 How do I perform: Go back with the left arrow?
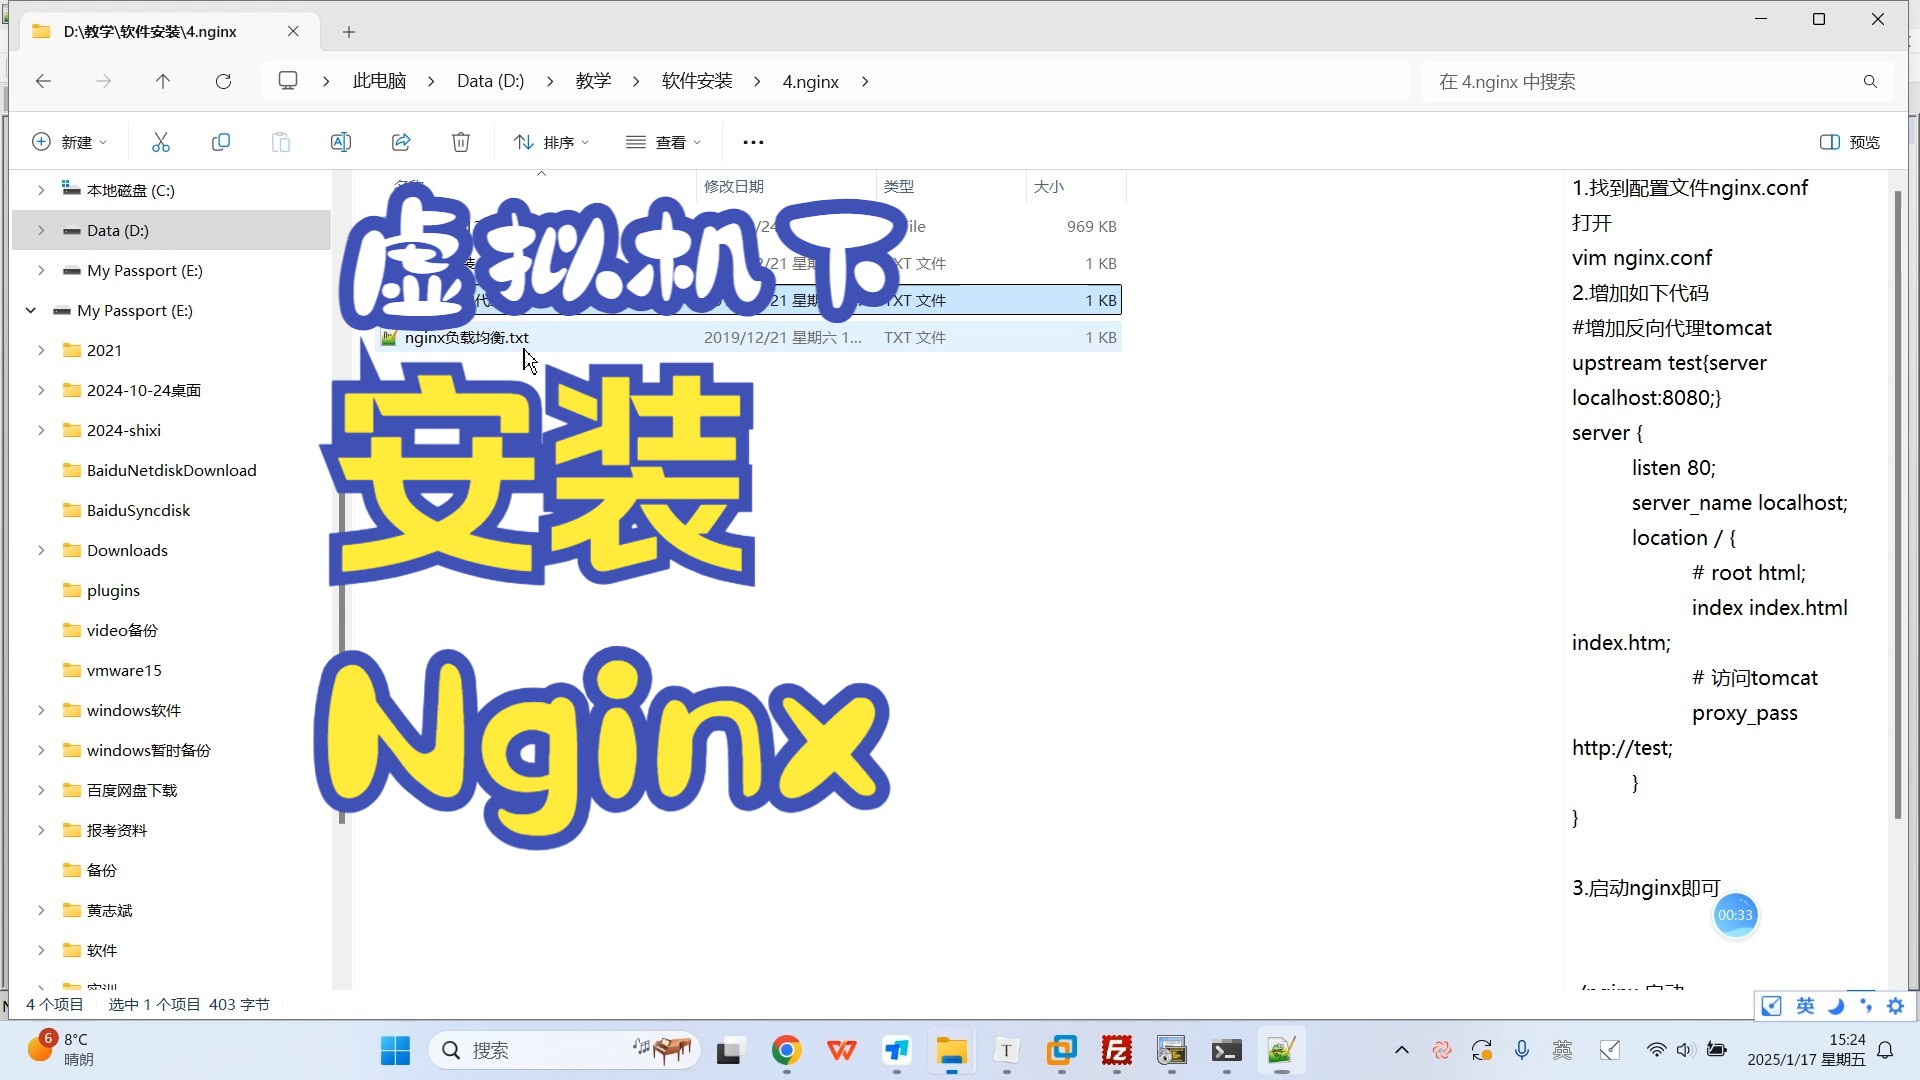pyautogui.click(x=43, y=81)
